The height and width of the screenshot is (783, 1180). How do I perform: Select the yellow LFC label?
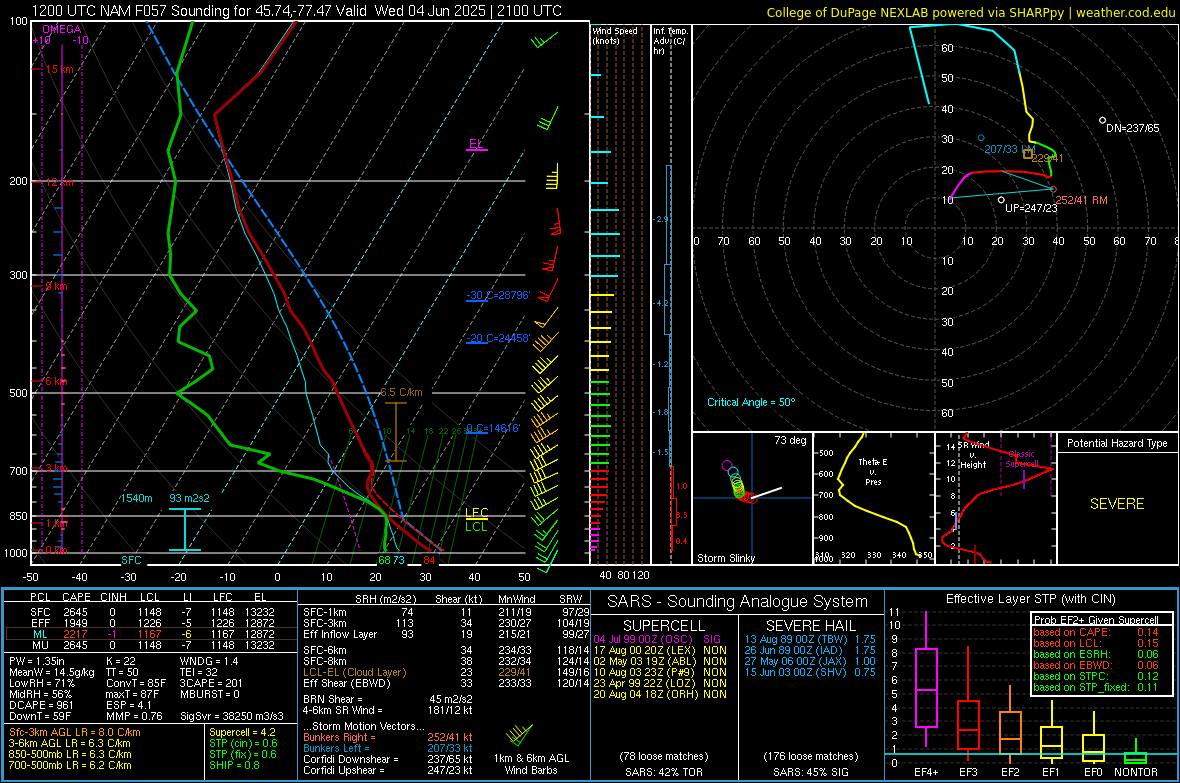pyautogui.click(x=476, y=513)
